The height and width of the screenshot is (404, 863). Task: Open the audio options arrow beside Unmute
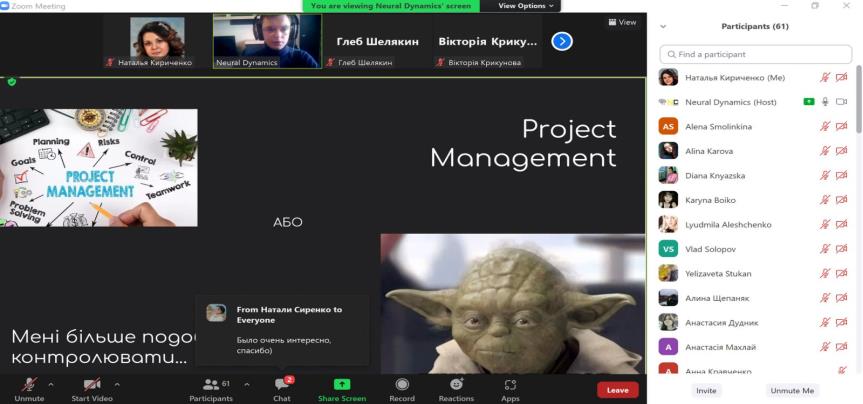[x=51, y=384]
